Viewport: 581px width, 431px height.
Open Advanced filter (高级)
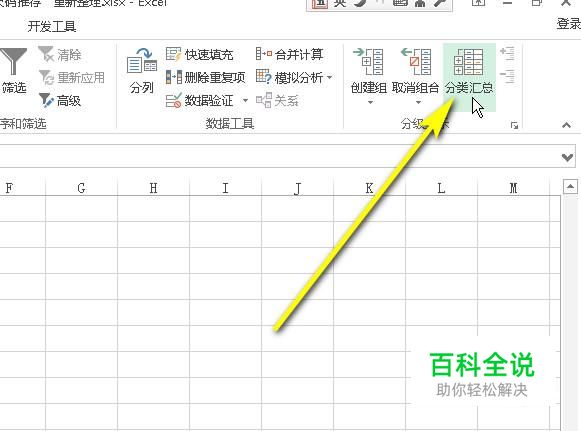[60, 100]
